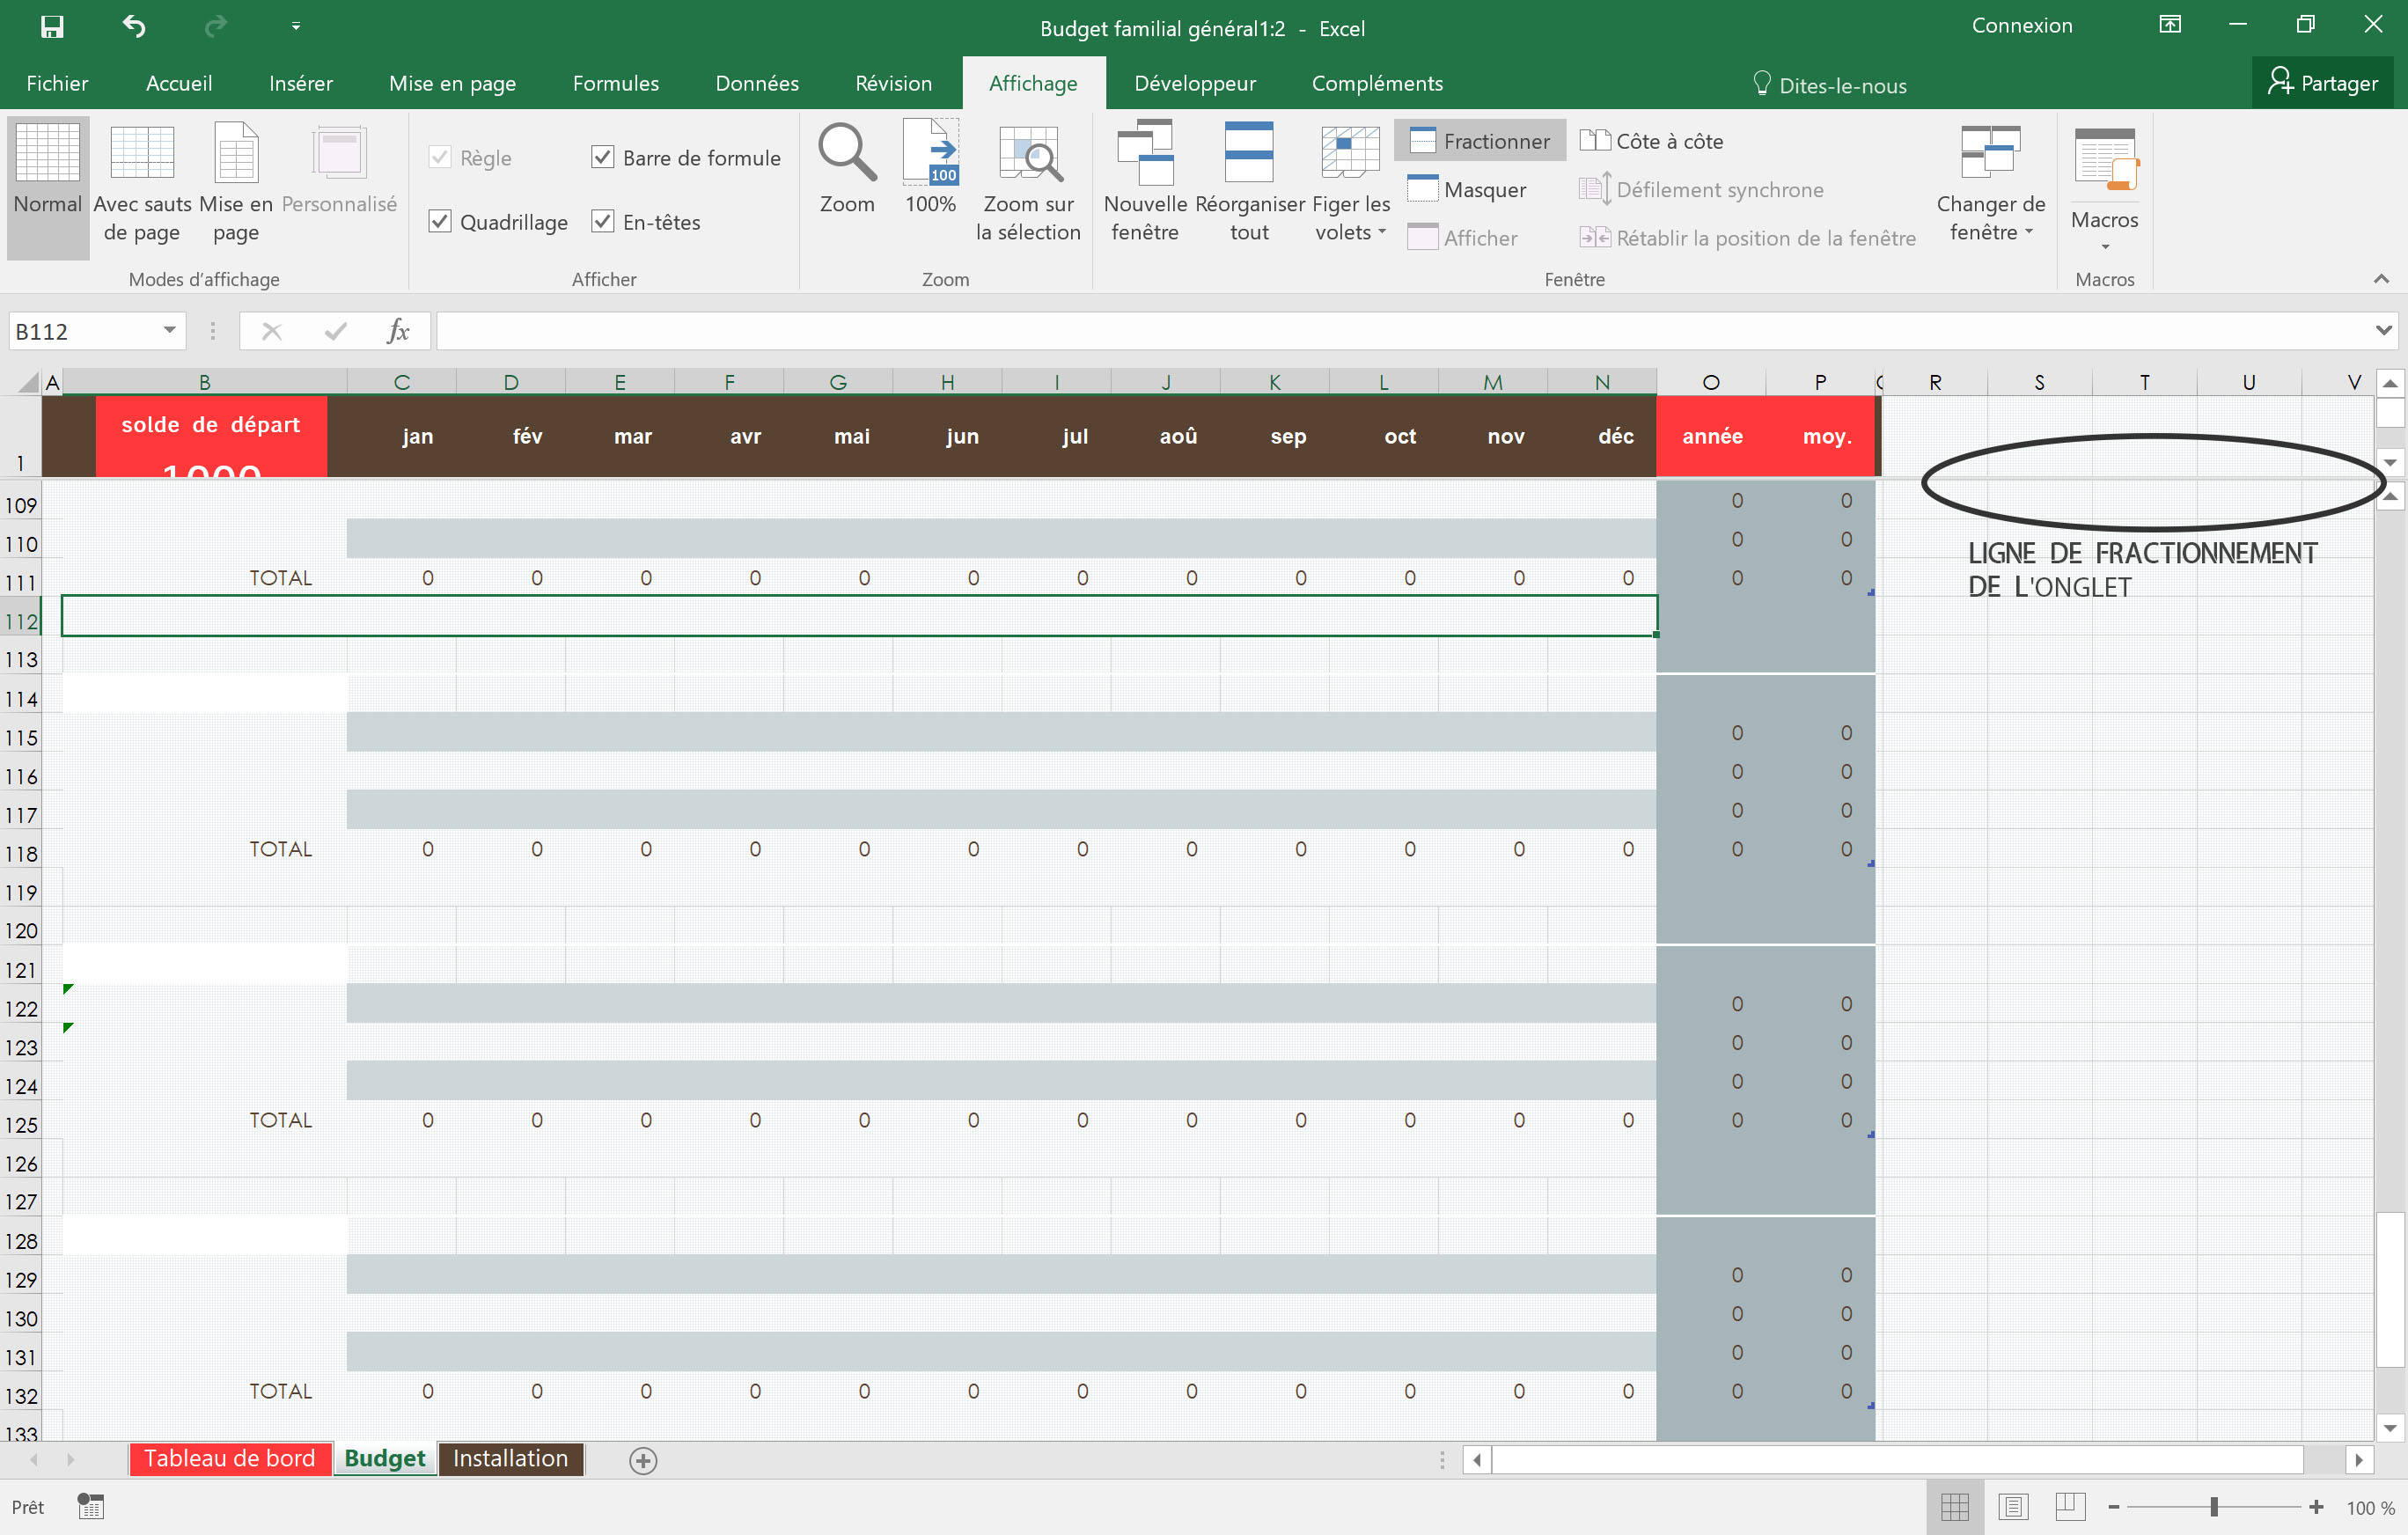Expand the Name Box dropdown arrow
Image resolution: width=2408 pixels, height=1535 pixels.
pos(169,331)
